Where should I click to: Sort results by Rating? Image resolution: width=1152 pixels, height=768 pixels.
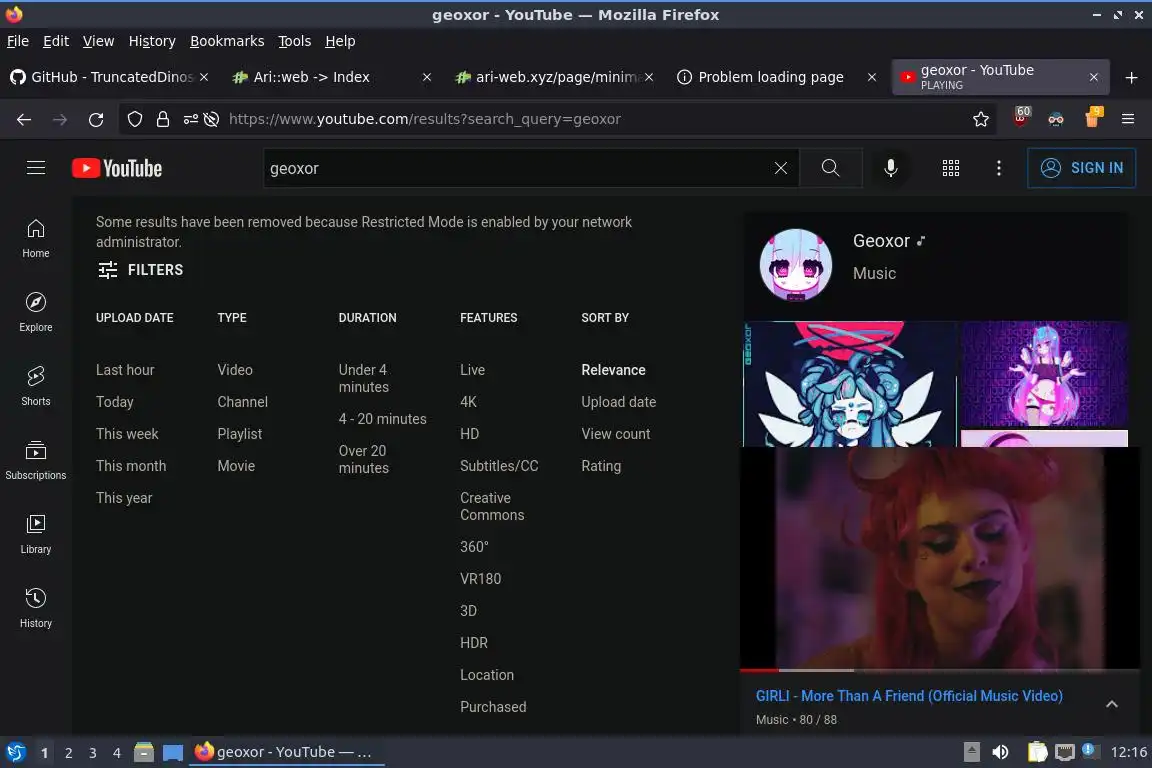point(601,466)
